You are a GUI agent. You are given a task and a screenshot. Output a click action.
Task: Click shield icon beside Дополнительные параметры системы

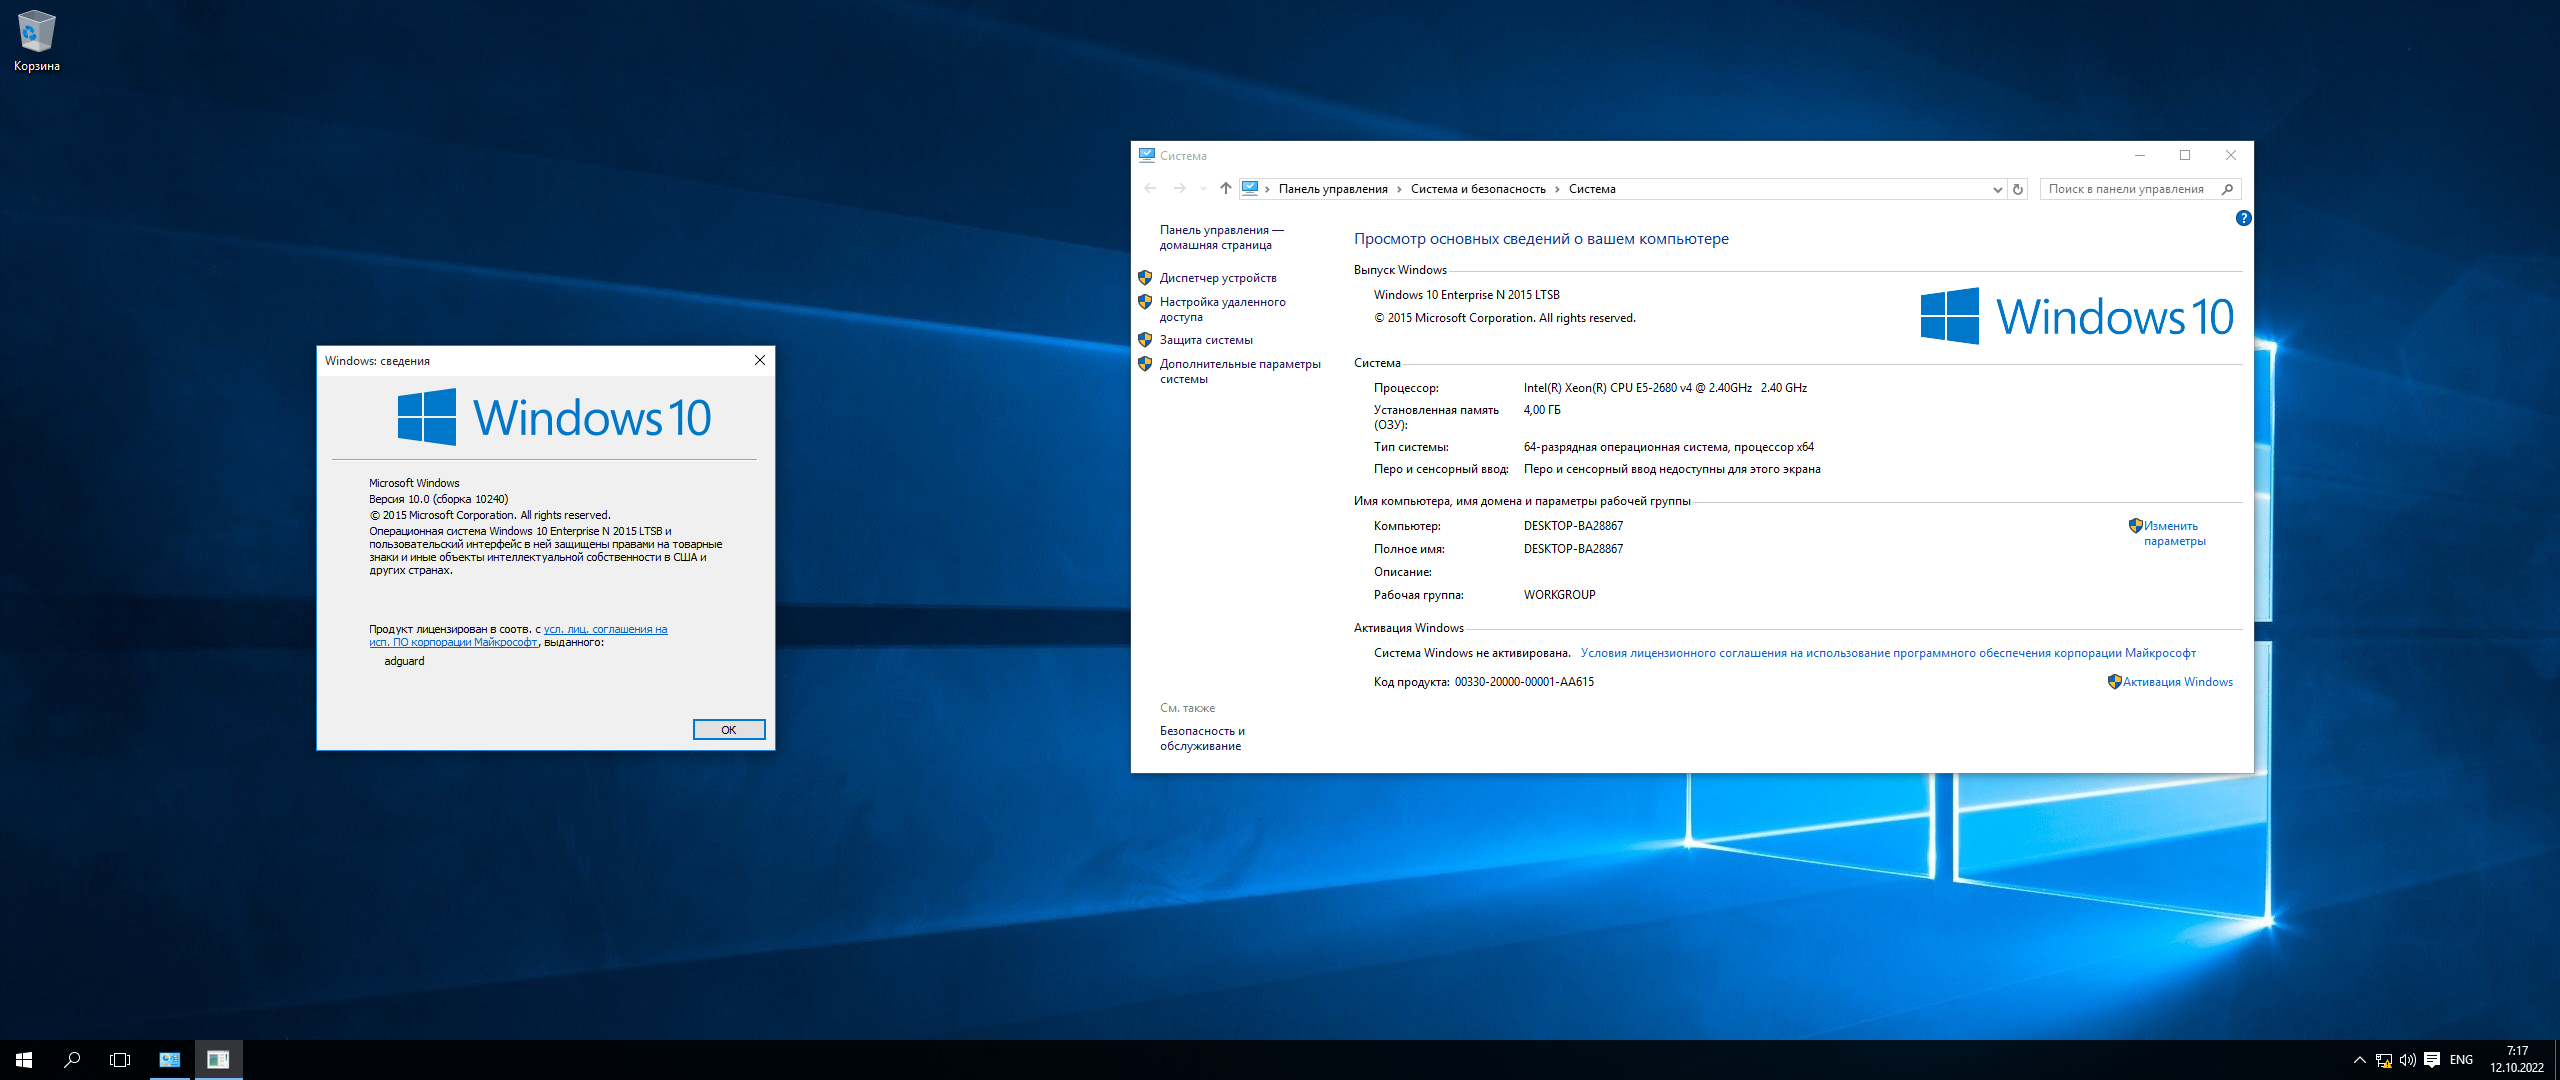[1145, 363]
